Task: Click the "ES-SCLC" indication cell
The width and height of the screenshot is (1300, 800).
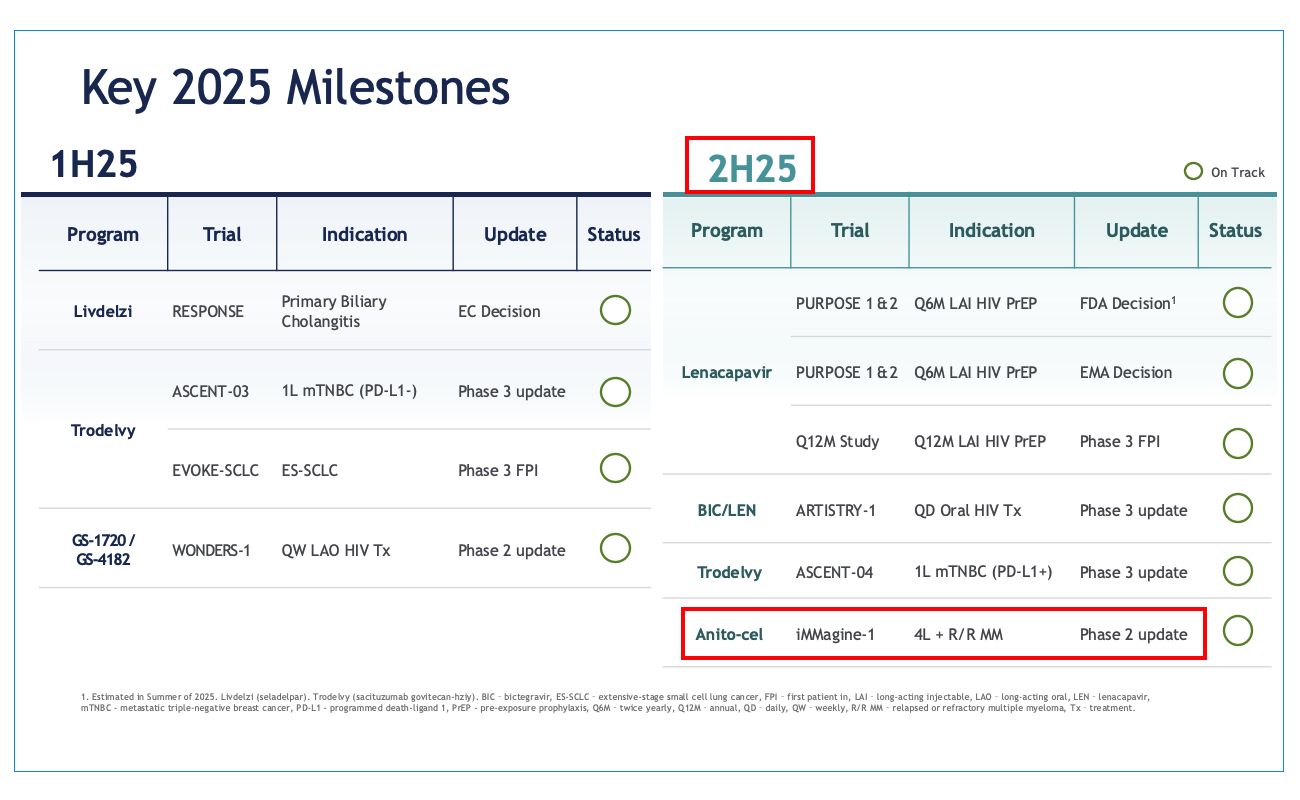Action: 310,470
